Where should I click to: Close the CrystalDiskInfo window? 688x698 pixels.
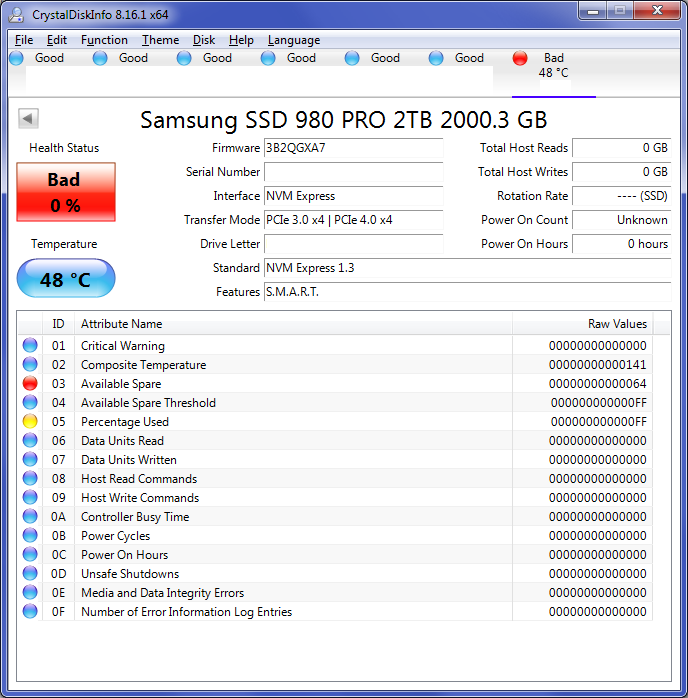click(x=657, y=11)
